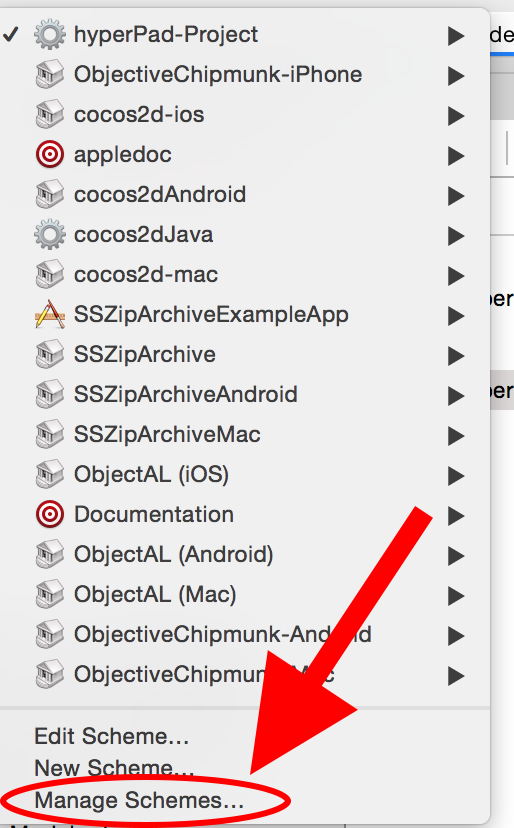Click the cocos2dJava gear icon
Viewport: 514px width, 828px height.
50,234
